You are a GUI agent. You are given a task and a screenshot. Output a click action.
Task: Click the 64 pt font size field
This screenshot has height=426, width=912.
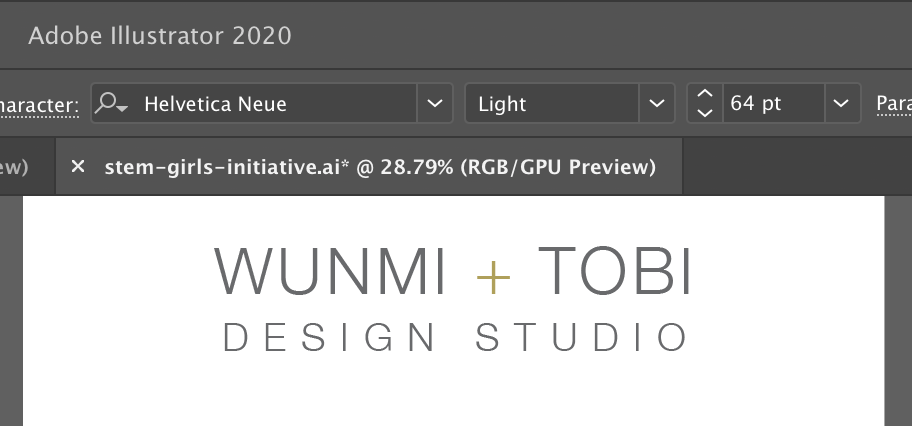[x=770, y=104]
